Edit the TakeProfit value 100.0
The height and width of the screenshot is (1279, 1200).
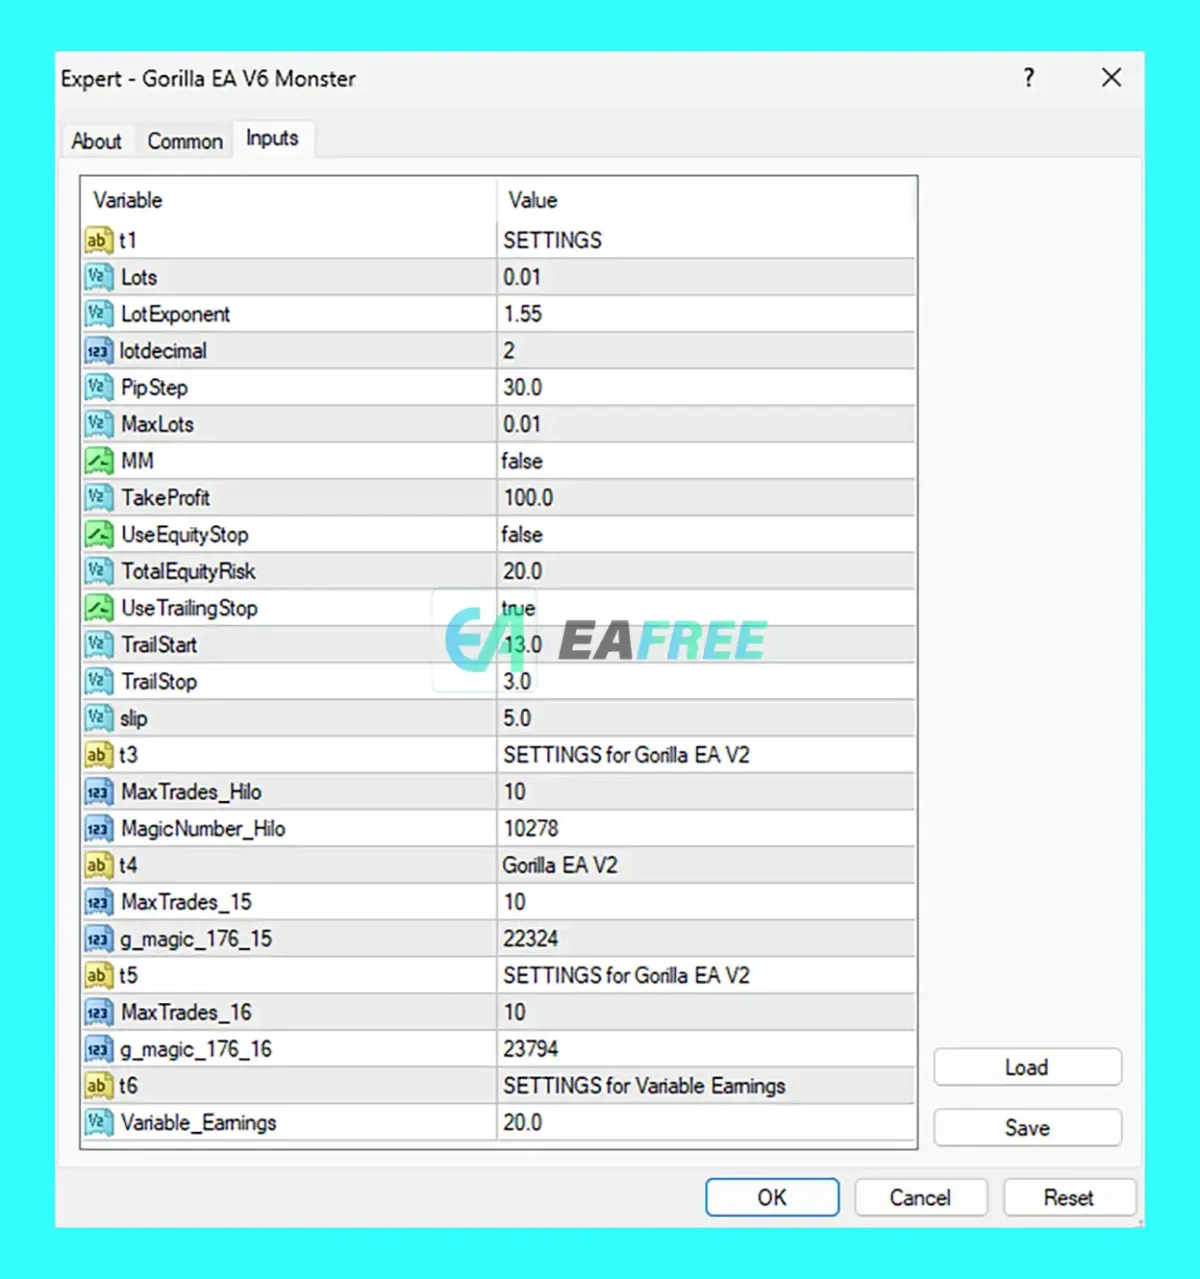(707, 498)
